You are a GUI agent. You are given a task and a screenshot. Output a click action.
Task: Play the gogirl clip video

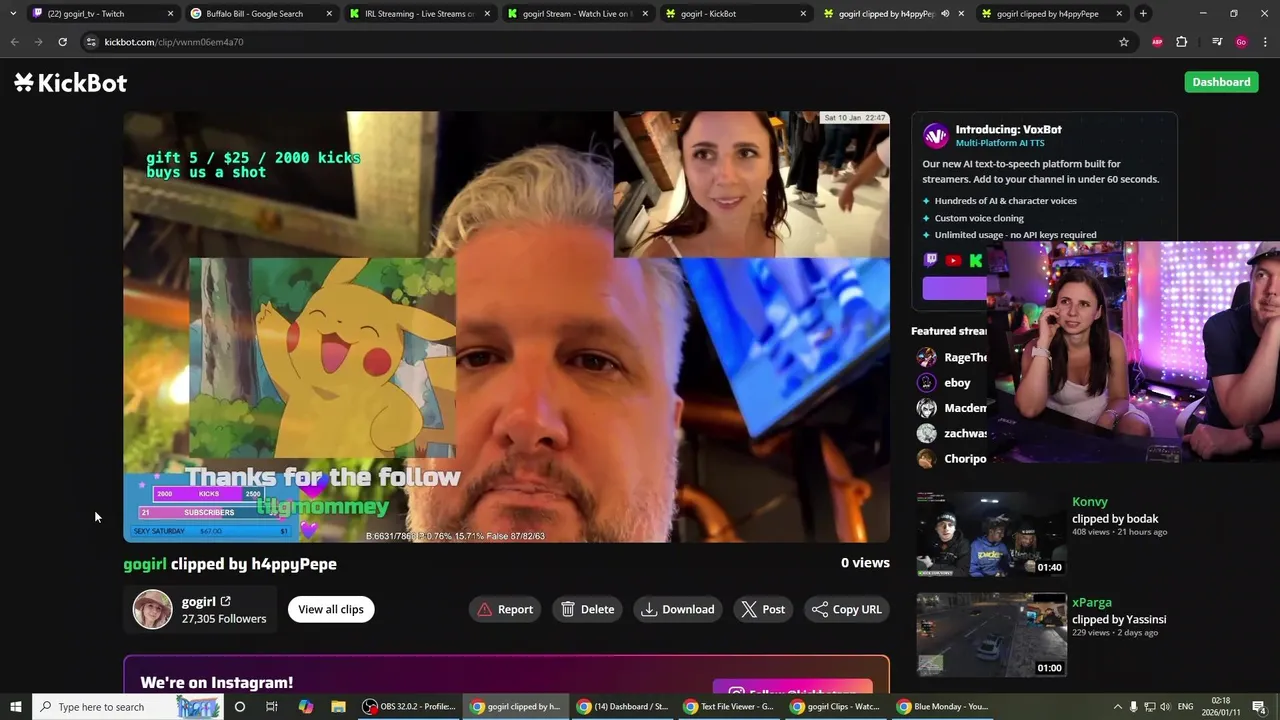click(x=506, y=327)
